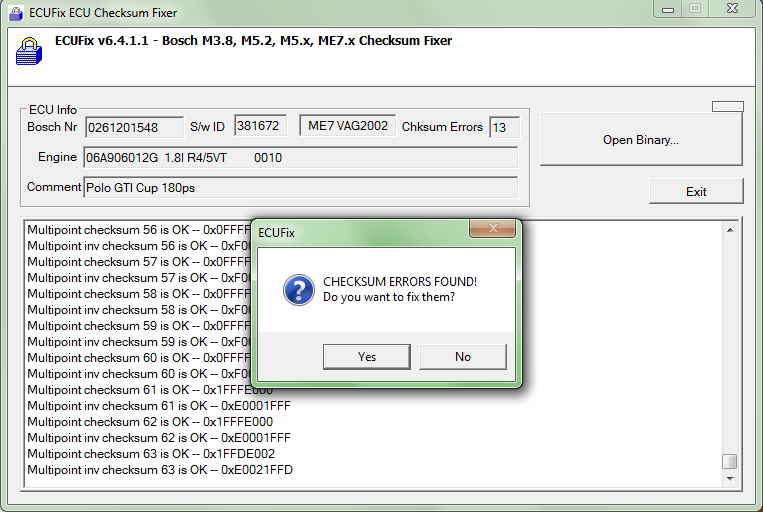
Task: Select log line Multipoint checksum 60 is OK
Action: 139,358
